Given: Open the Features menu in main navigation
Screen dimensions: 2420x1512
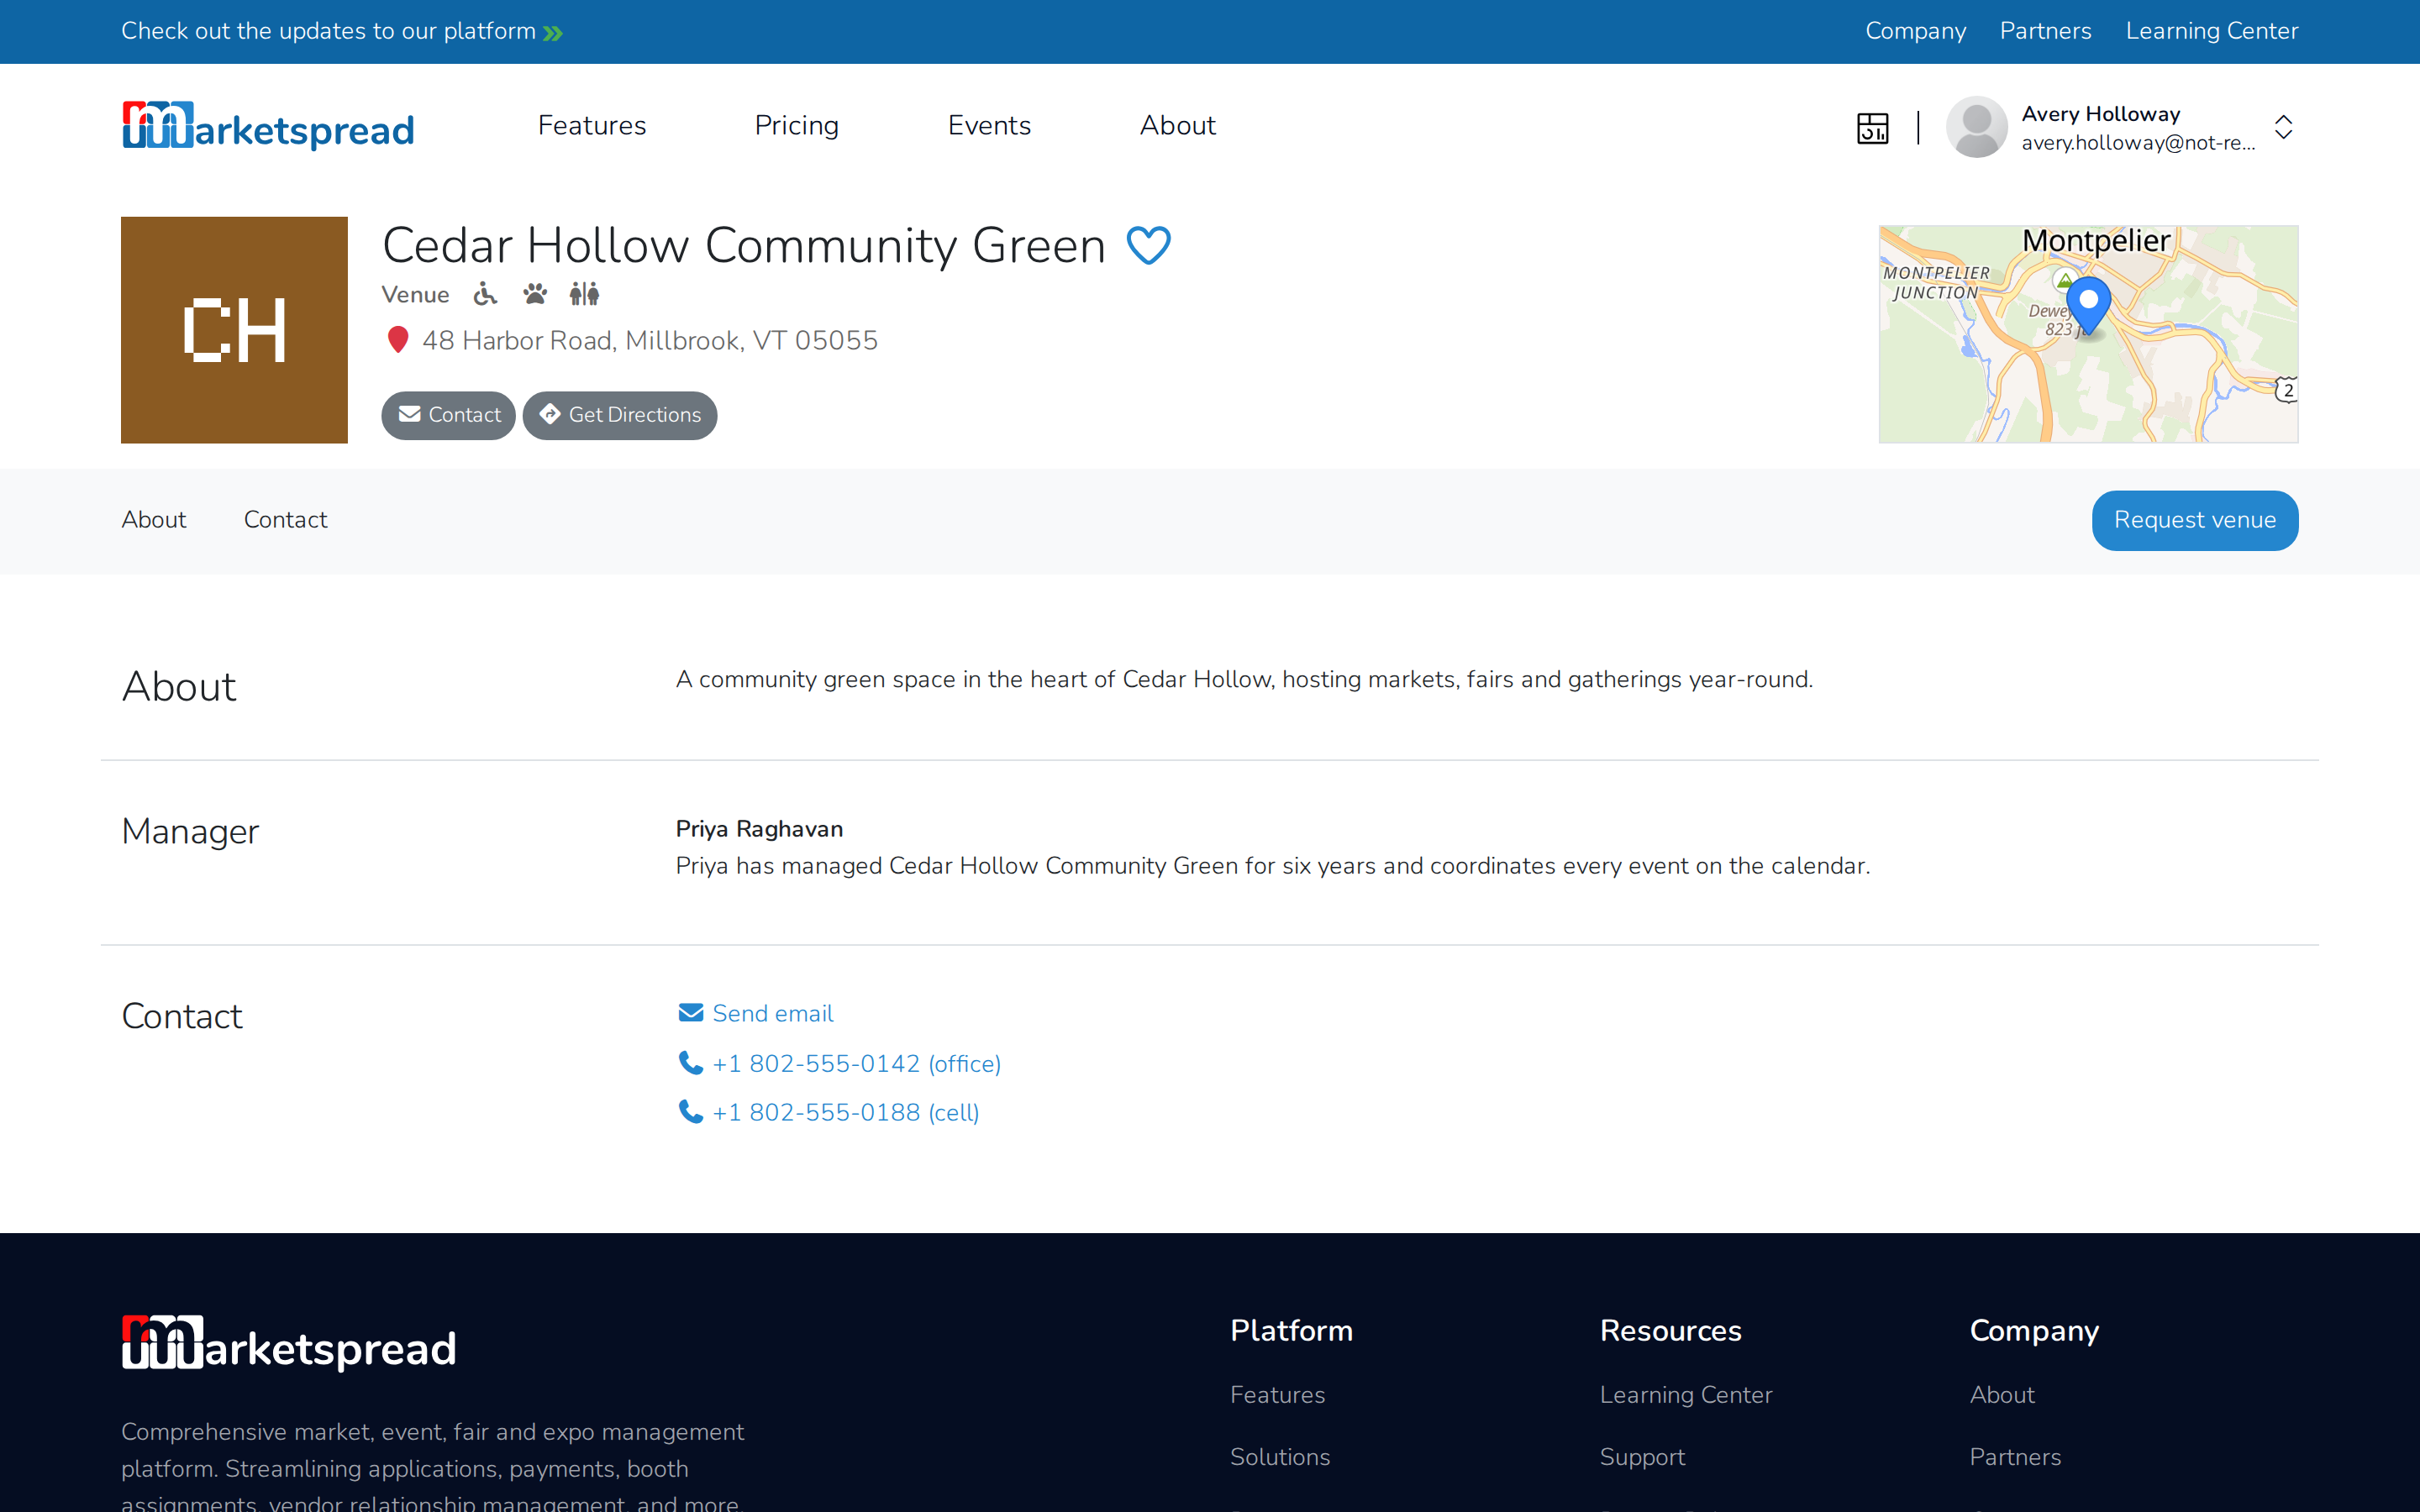Looking at the screenshot, I should (592, 126).
